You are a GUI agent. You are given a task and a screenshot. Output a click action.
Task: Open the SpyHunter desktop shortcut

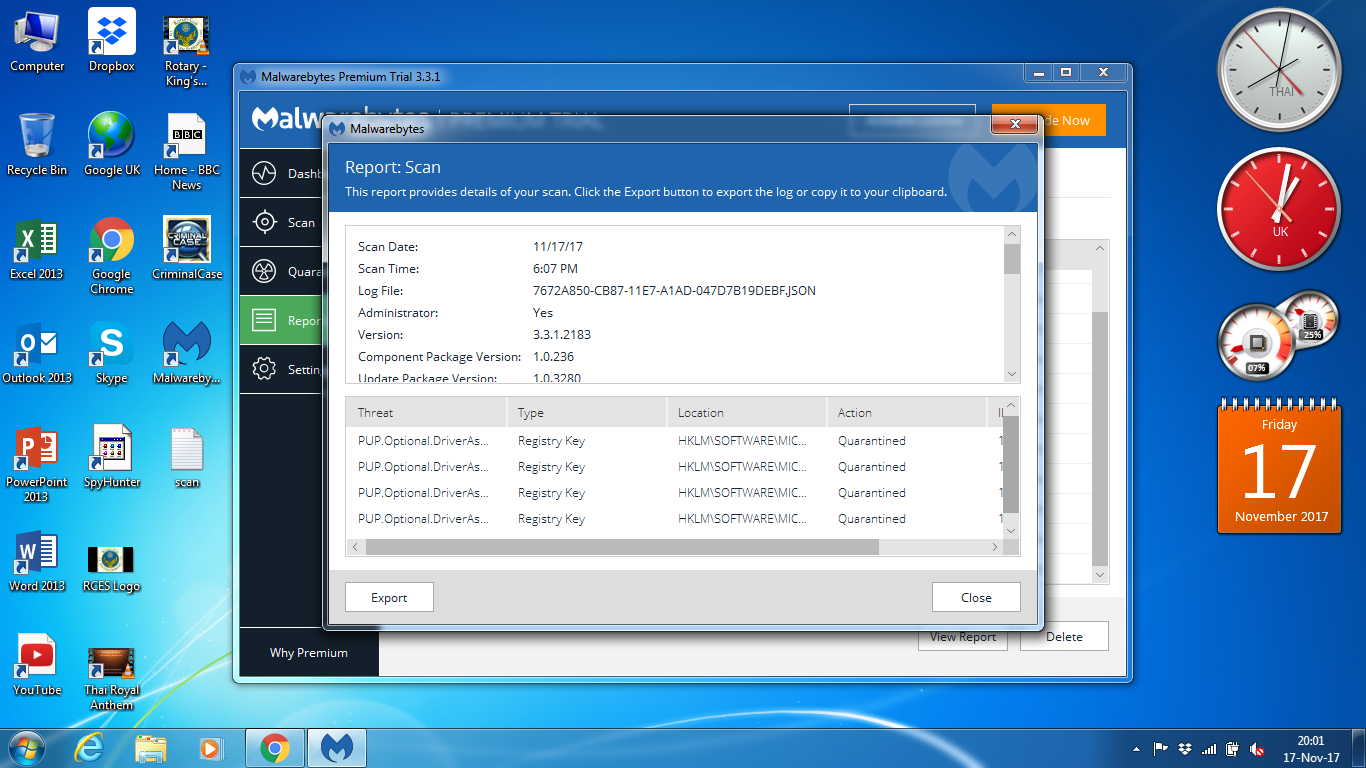(111, 456)
